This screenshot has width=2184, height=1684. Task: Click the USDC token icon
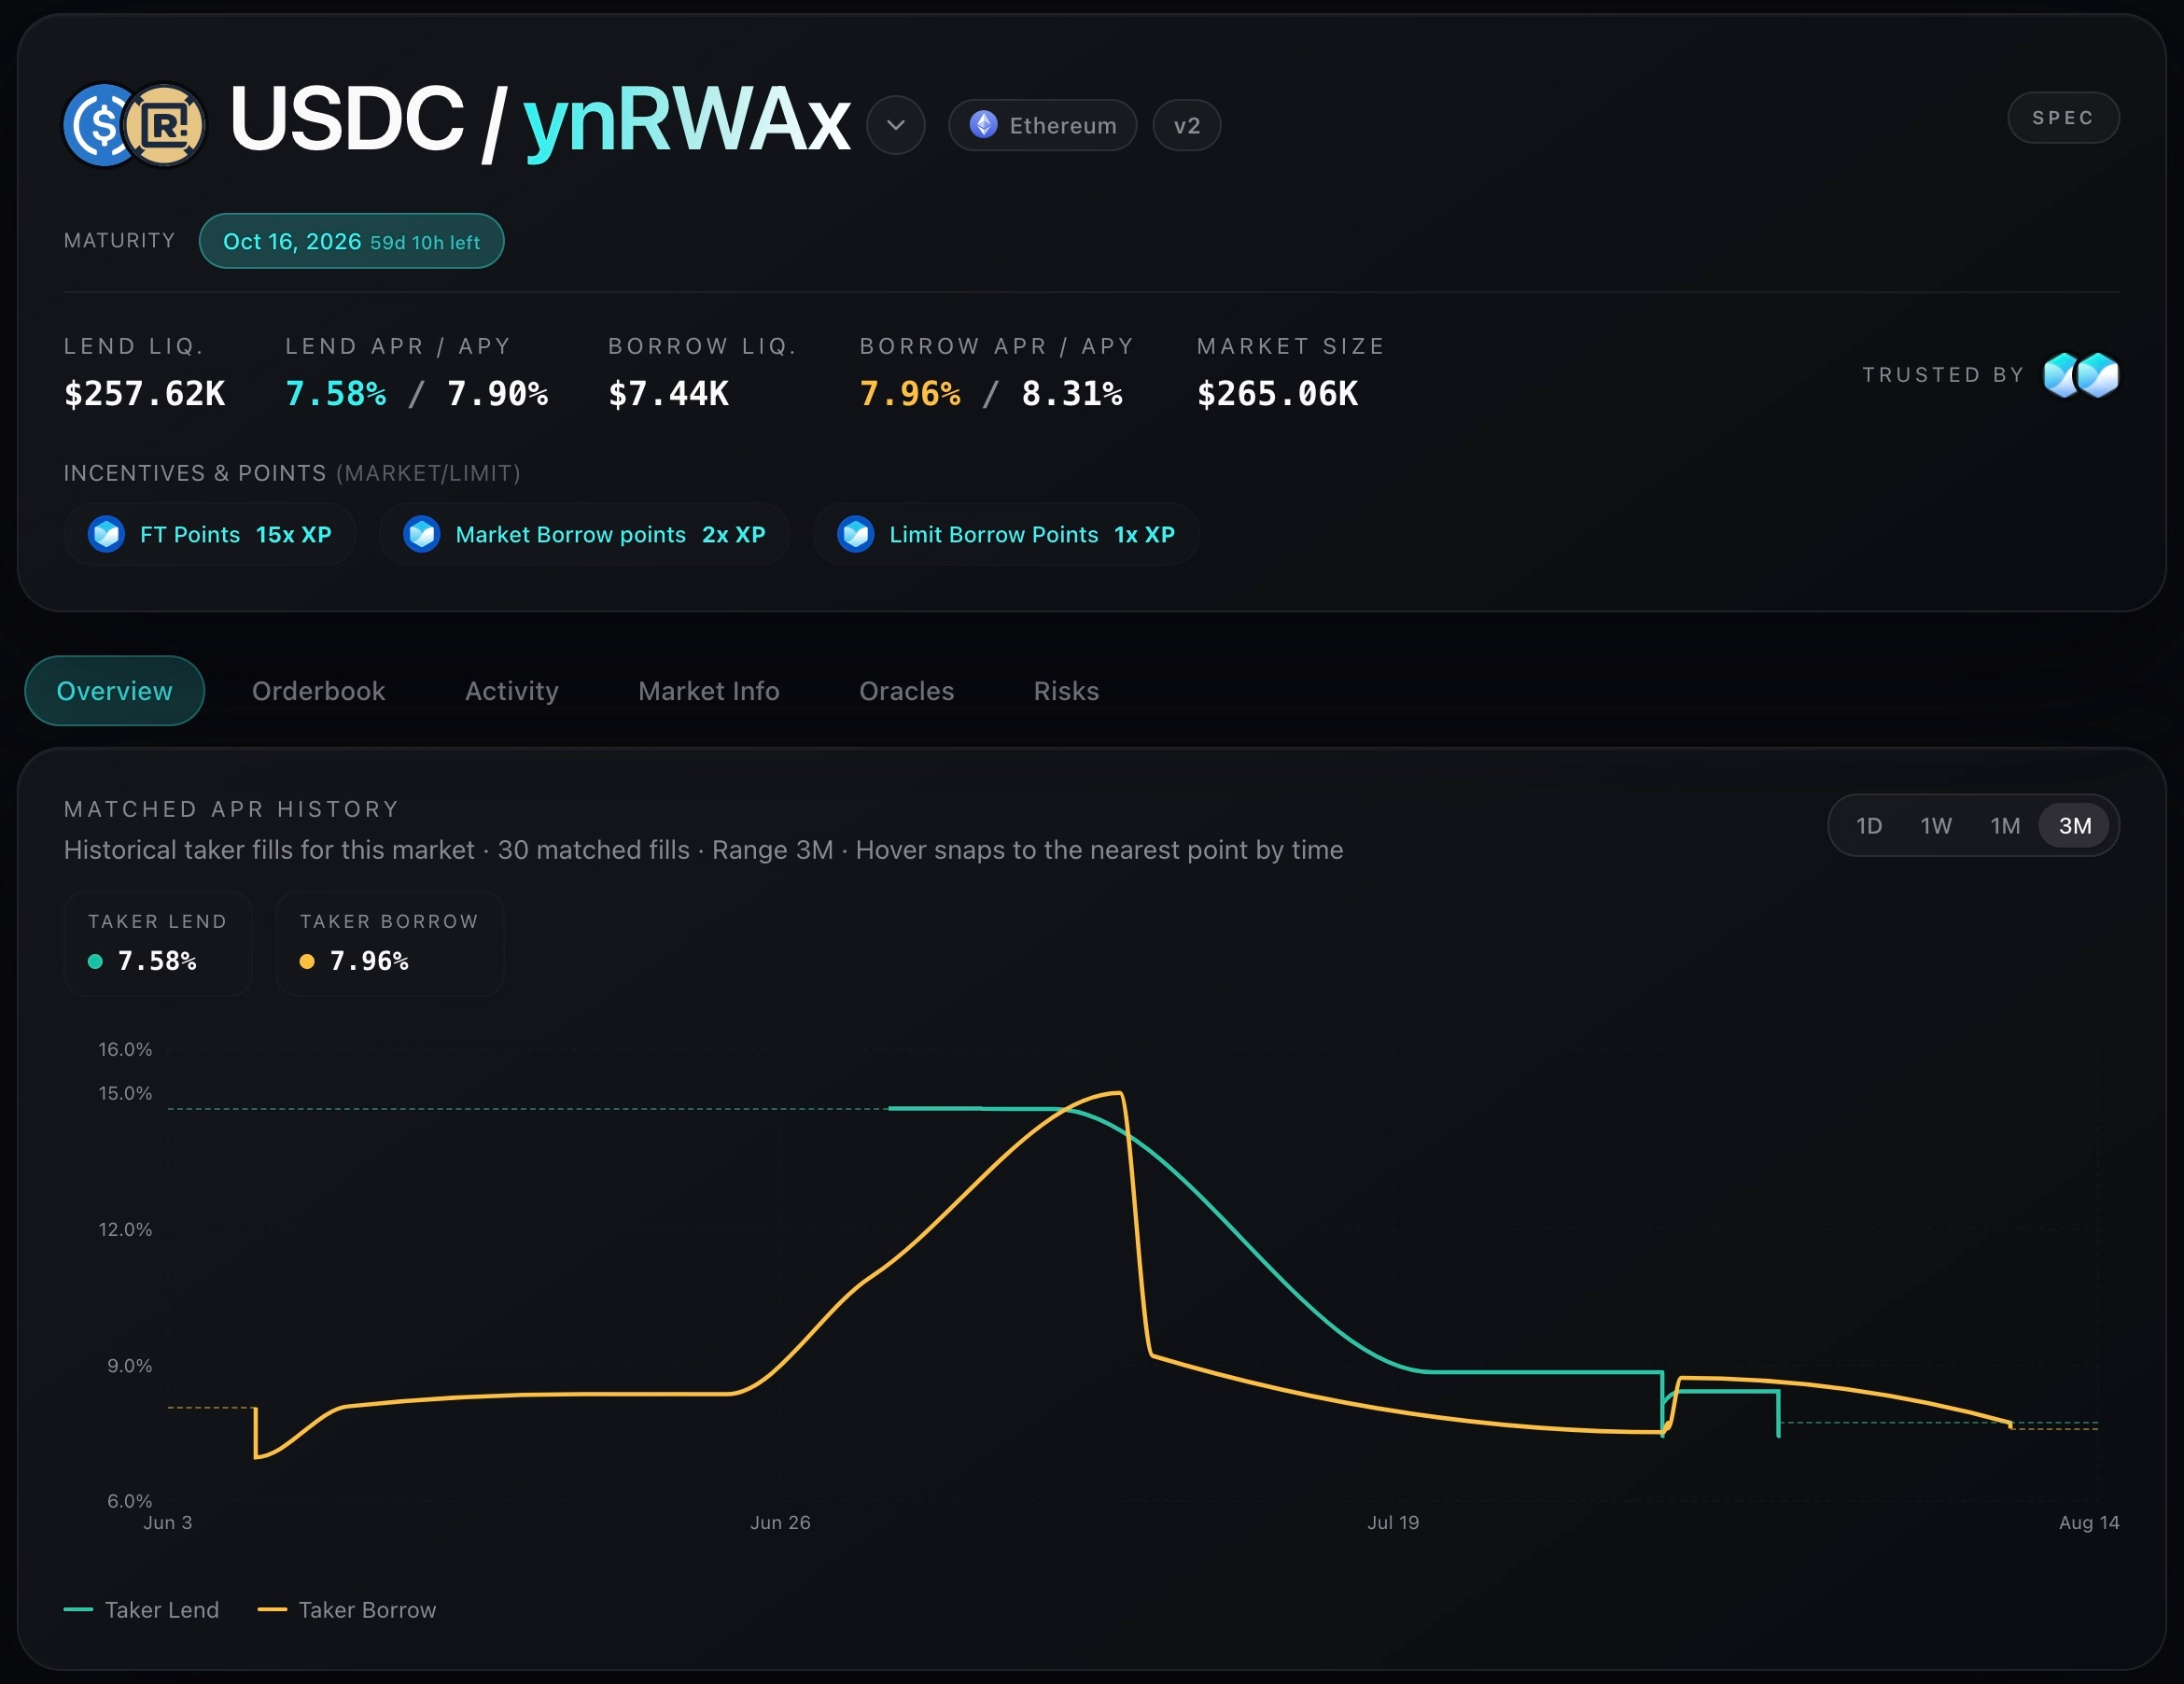98,125
